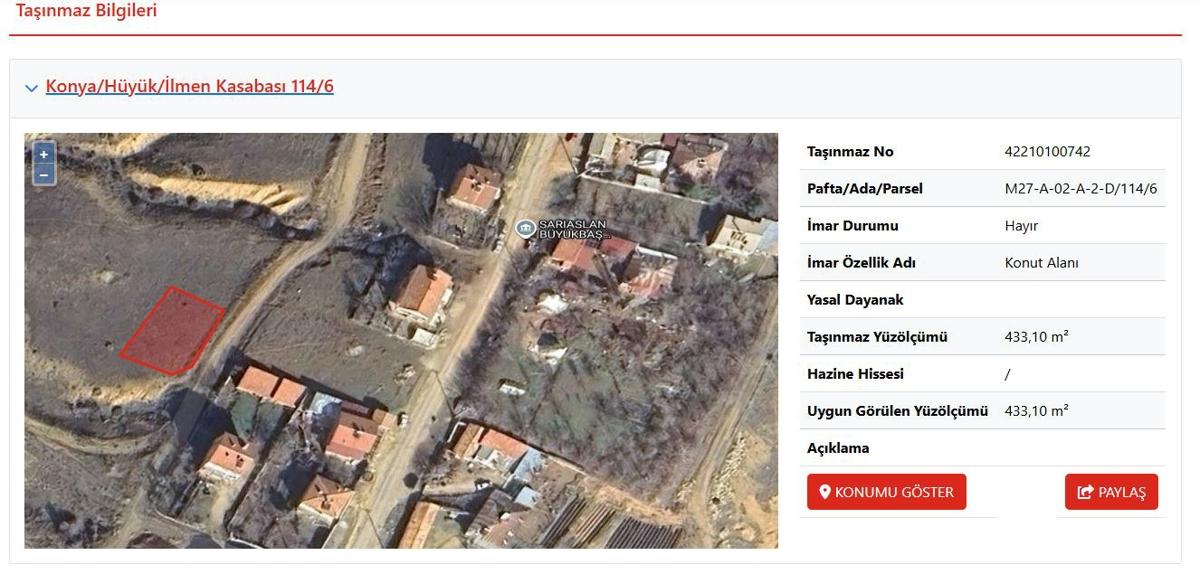Zoom out of the map with minus button
Image resolution: width=1200 pixels, height=574 pixels.
coord(43,175)
